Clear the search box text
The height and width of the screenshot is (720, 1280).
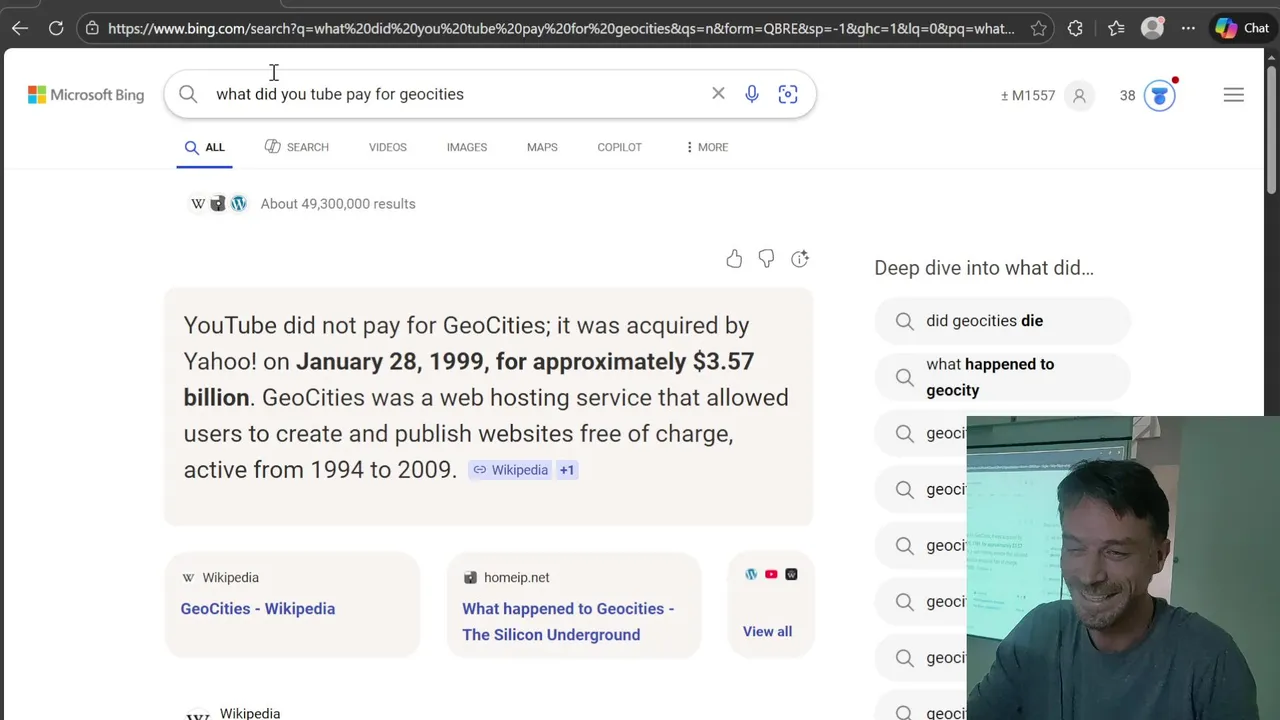pos(718,94)
